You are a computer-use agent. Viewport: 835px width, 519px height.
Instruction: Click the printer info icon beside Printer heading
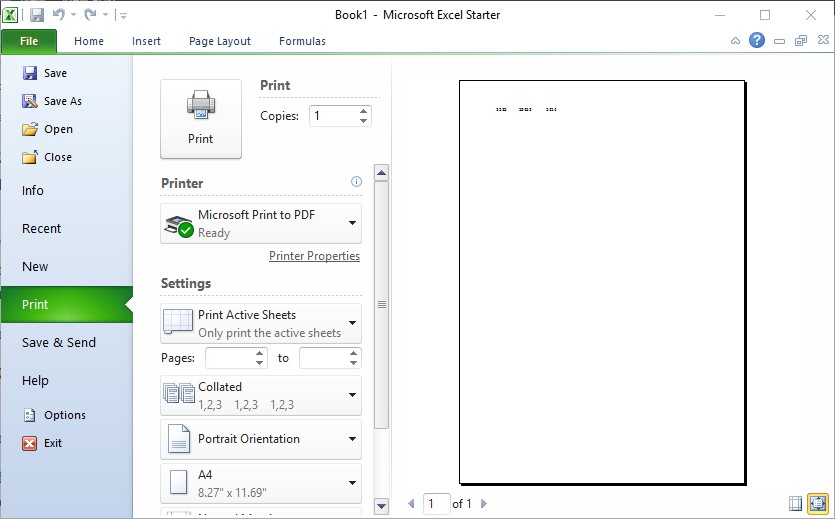click(356, 182)
